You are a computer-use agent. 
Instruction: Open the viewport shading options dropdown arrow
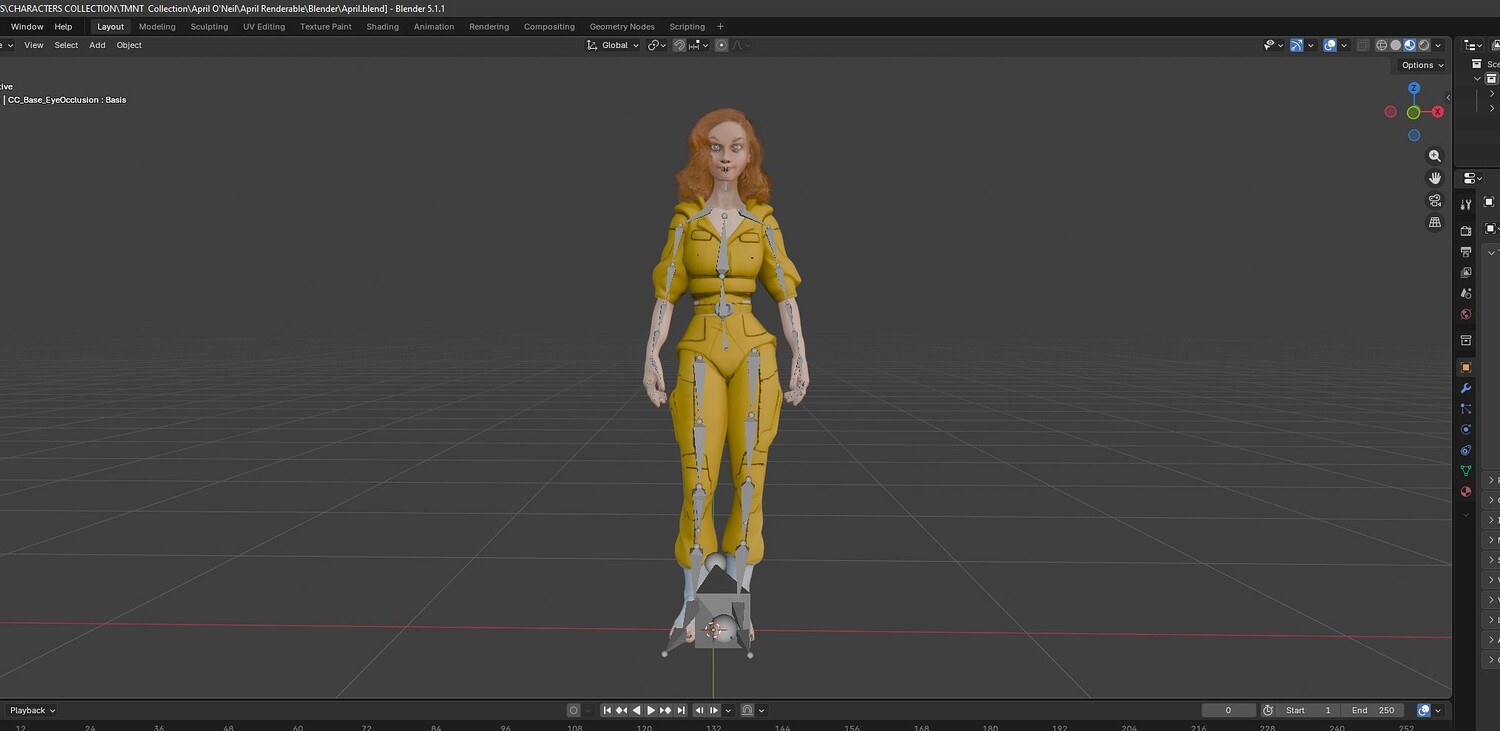(x=1439, y=45)
